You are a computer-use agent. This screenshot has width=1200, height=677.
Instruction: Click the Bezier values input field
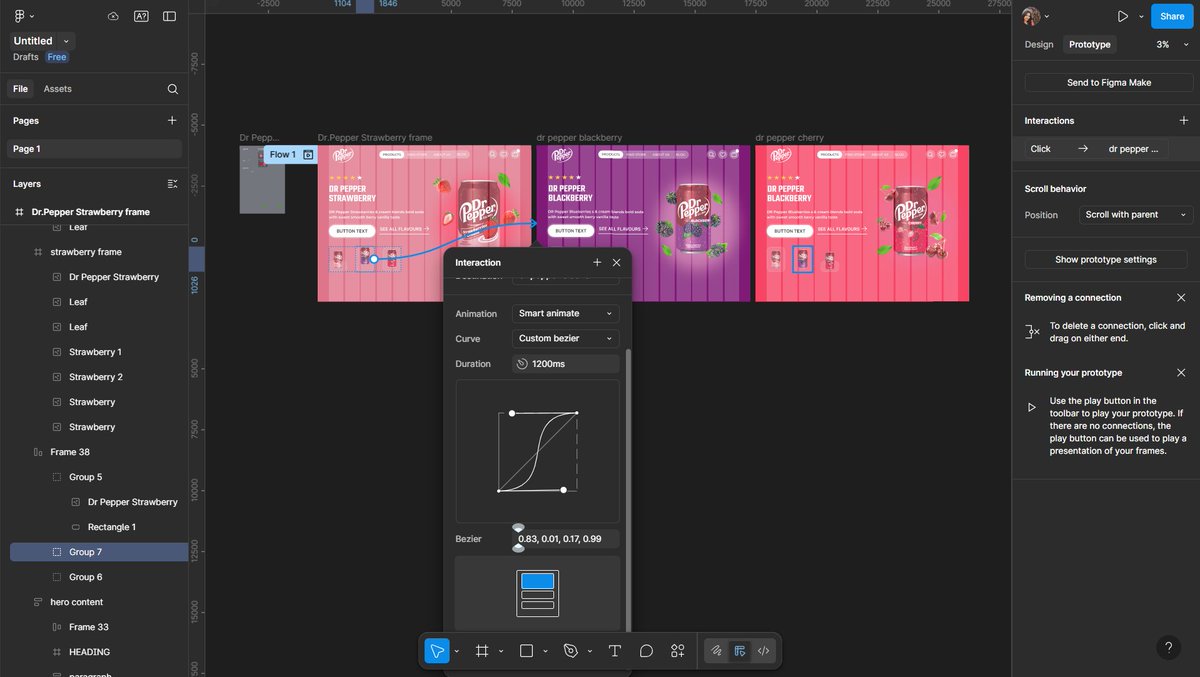pyautogui.click(x=565, y=539)
